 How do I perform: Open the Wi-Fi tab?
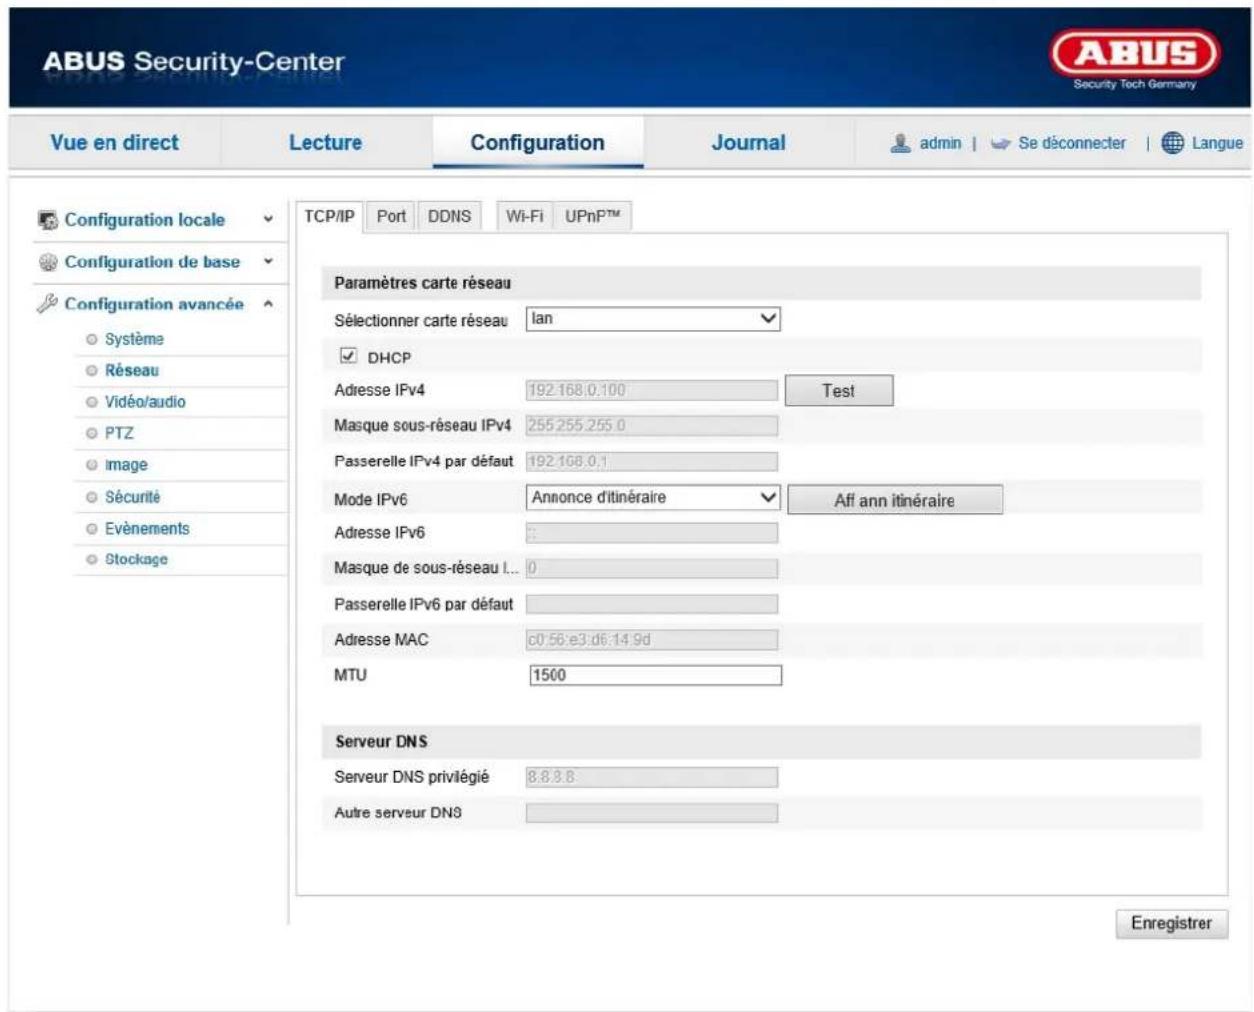(524, 216)
